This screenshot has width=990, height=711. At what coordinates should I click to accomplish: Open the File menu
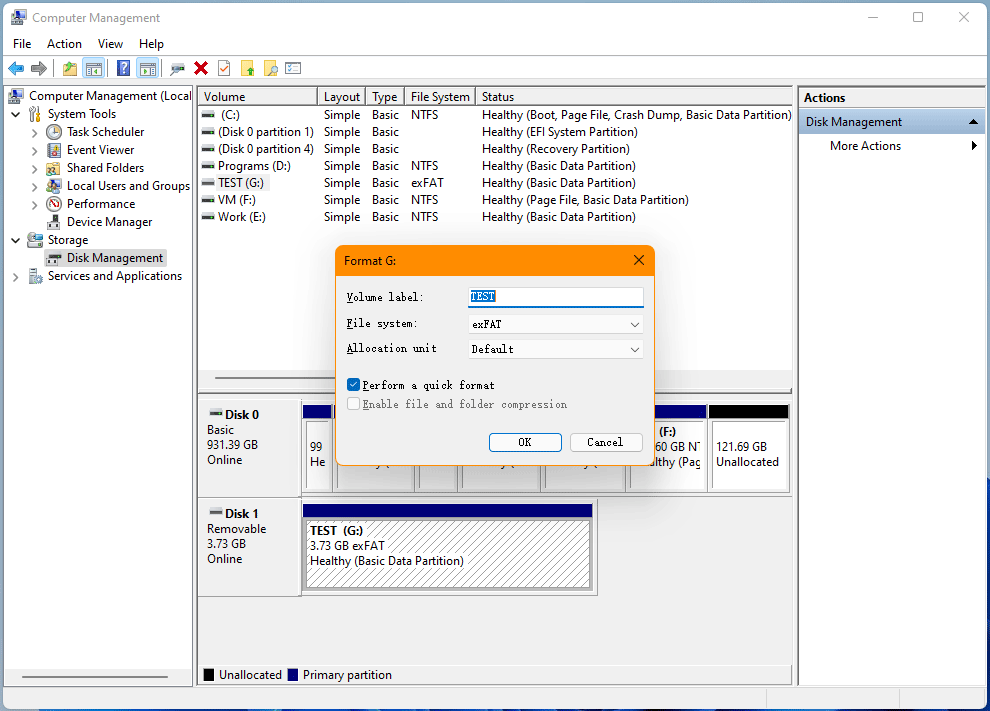[22, 44]
